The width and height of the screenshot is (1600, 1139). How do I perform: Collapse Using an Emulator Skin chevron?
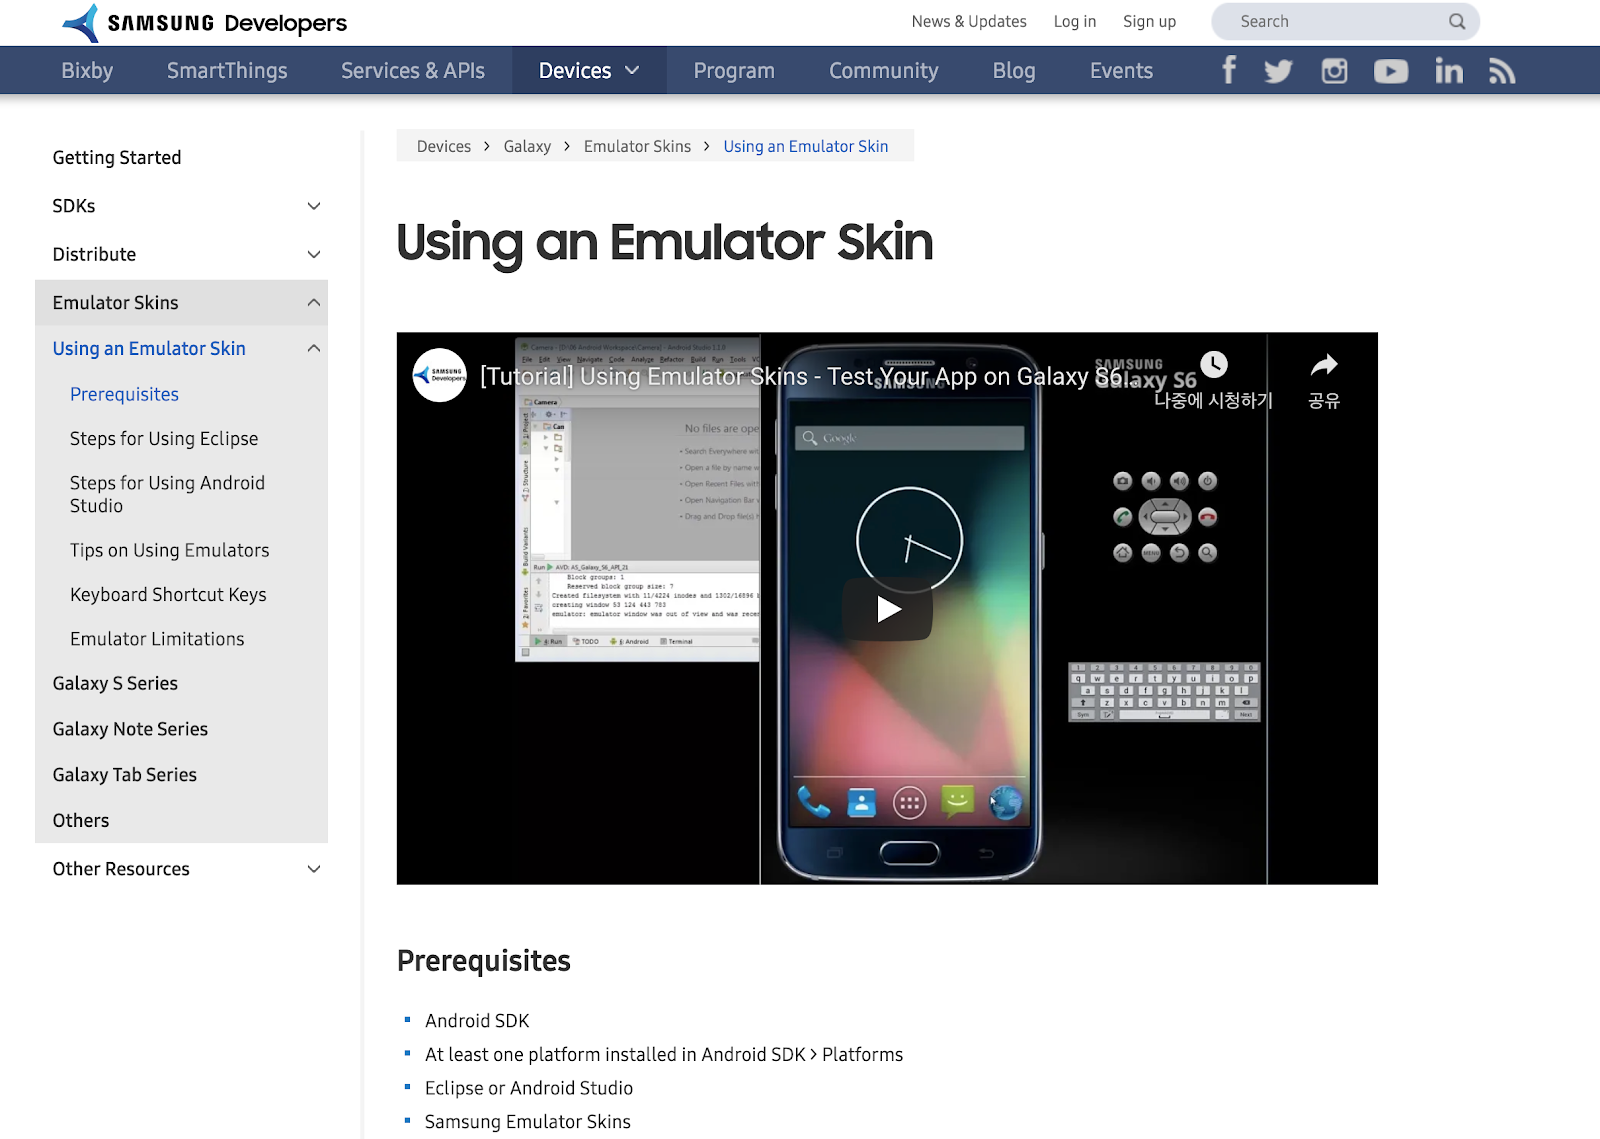pyautogui.click(x=314, y=348)
